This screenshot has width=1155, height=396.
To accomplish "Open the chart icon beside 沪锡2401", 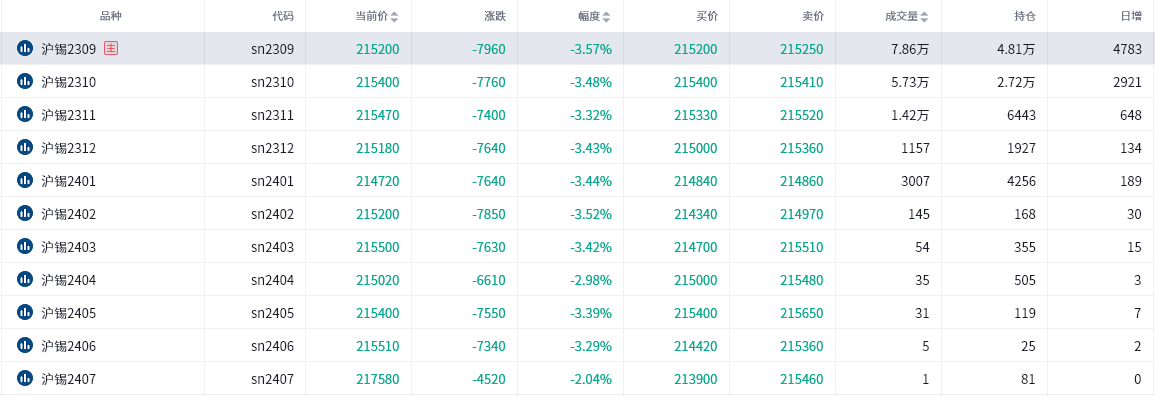I will point(25,180).
